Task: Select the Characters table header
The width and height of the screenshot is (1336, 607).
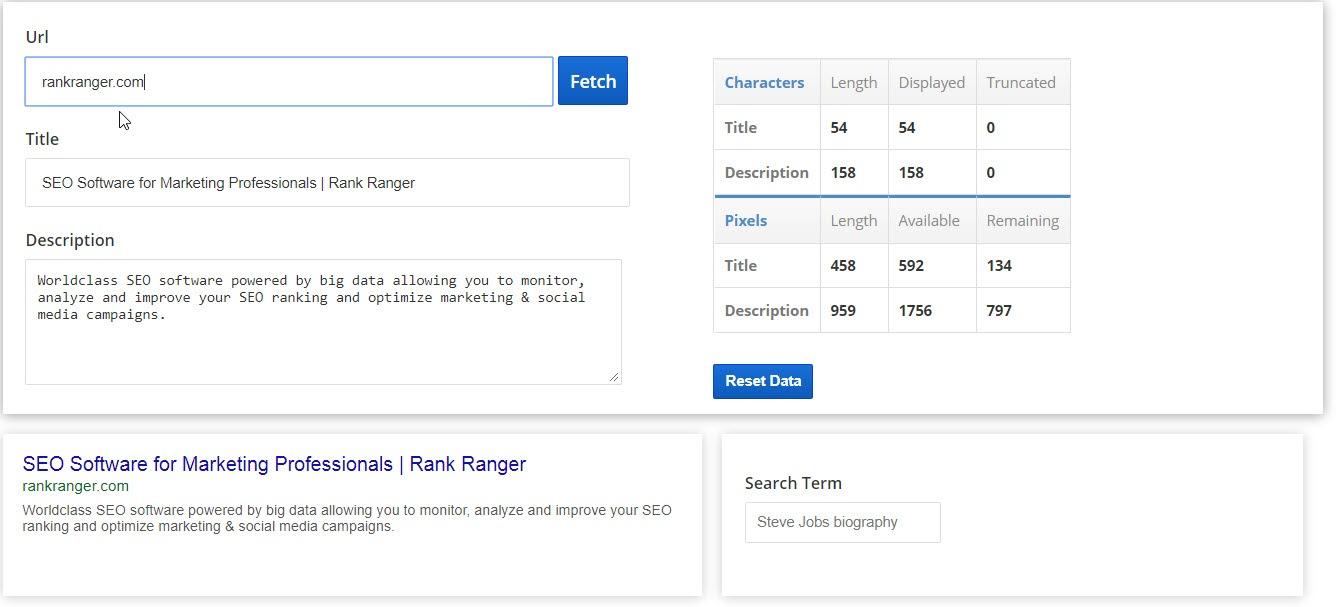Action: pyautogui.click(x=764, y=83)
